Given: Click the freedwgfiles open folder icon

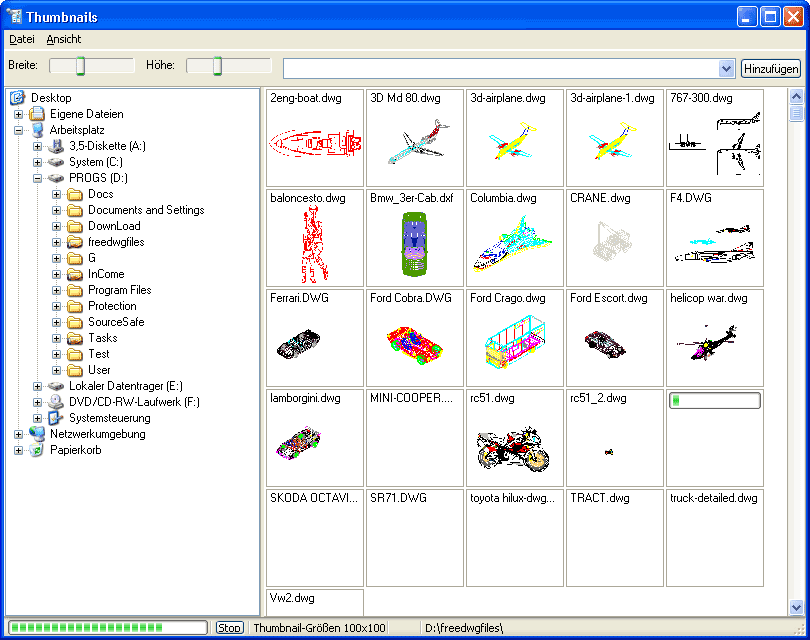Looking at the screenshot, I should (75, 242).
